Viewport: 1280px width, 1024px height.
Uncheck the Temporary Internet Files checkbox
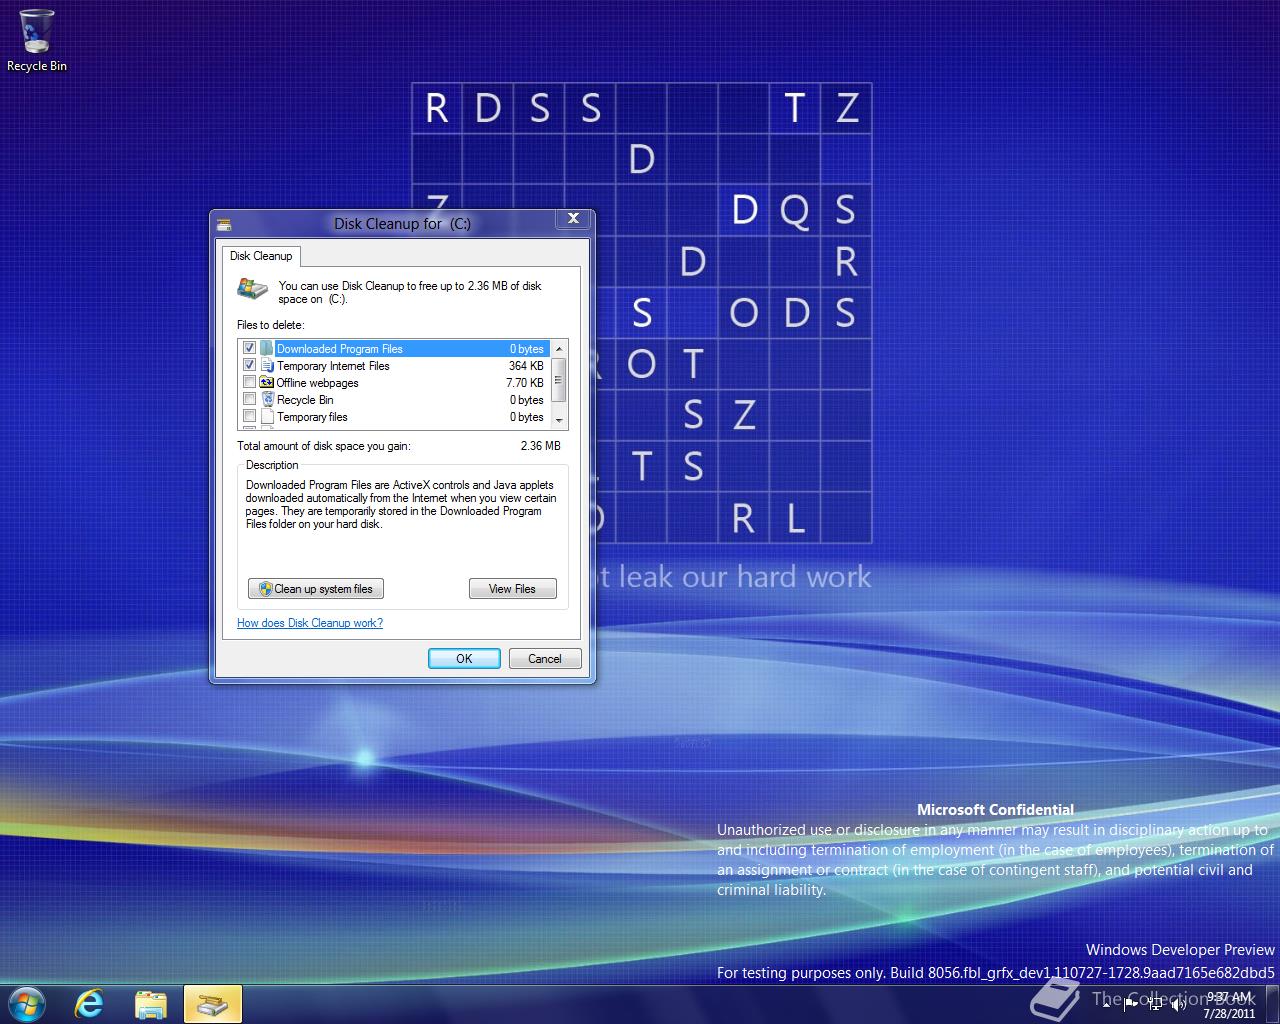[249, 365]
